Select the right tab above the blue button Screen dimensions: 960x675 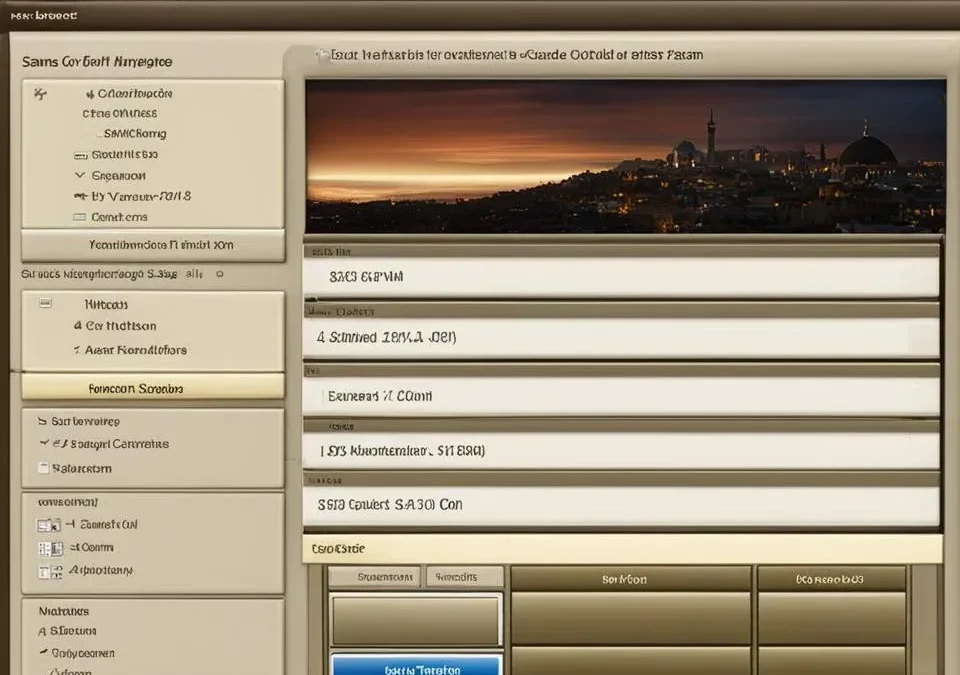click(x=464, y=577)
